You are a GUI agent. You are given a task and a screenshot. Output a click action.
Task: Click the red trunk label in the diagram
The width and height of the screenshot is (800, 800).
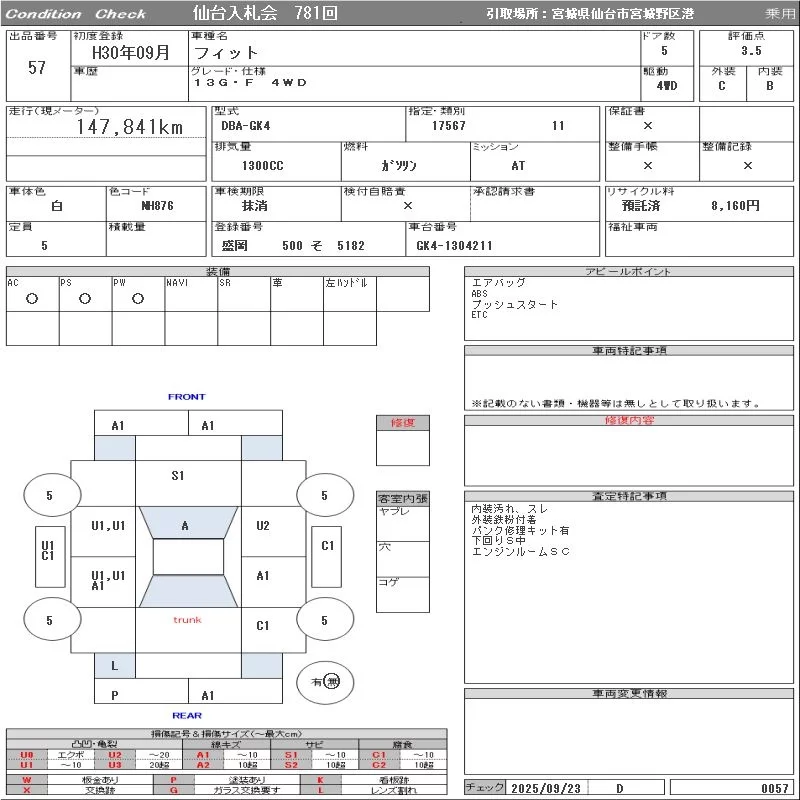[x=187, y=620]
